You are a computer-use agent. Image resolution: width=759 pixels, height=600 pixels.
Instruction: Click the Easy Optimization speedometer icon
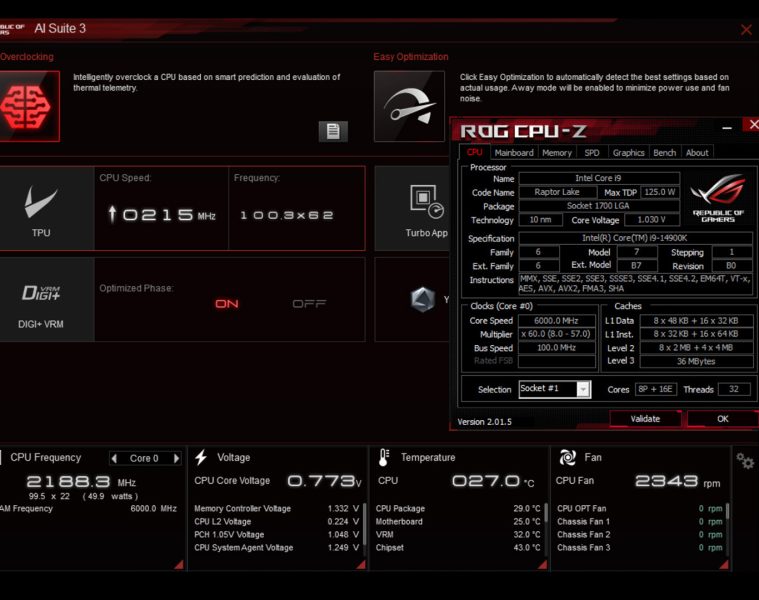[x=409, y=106]
